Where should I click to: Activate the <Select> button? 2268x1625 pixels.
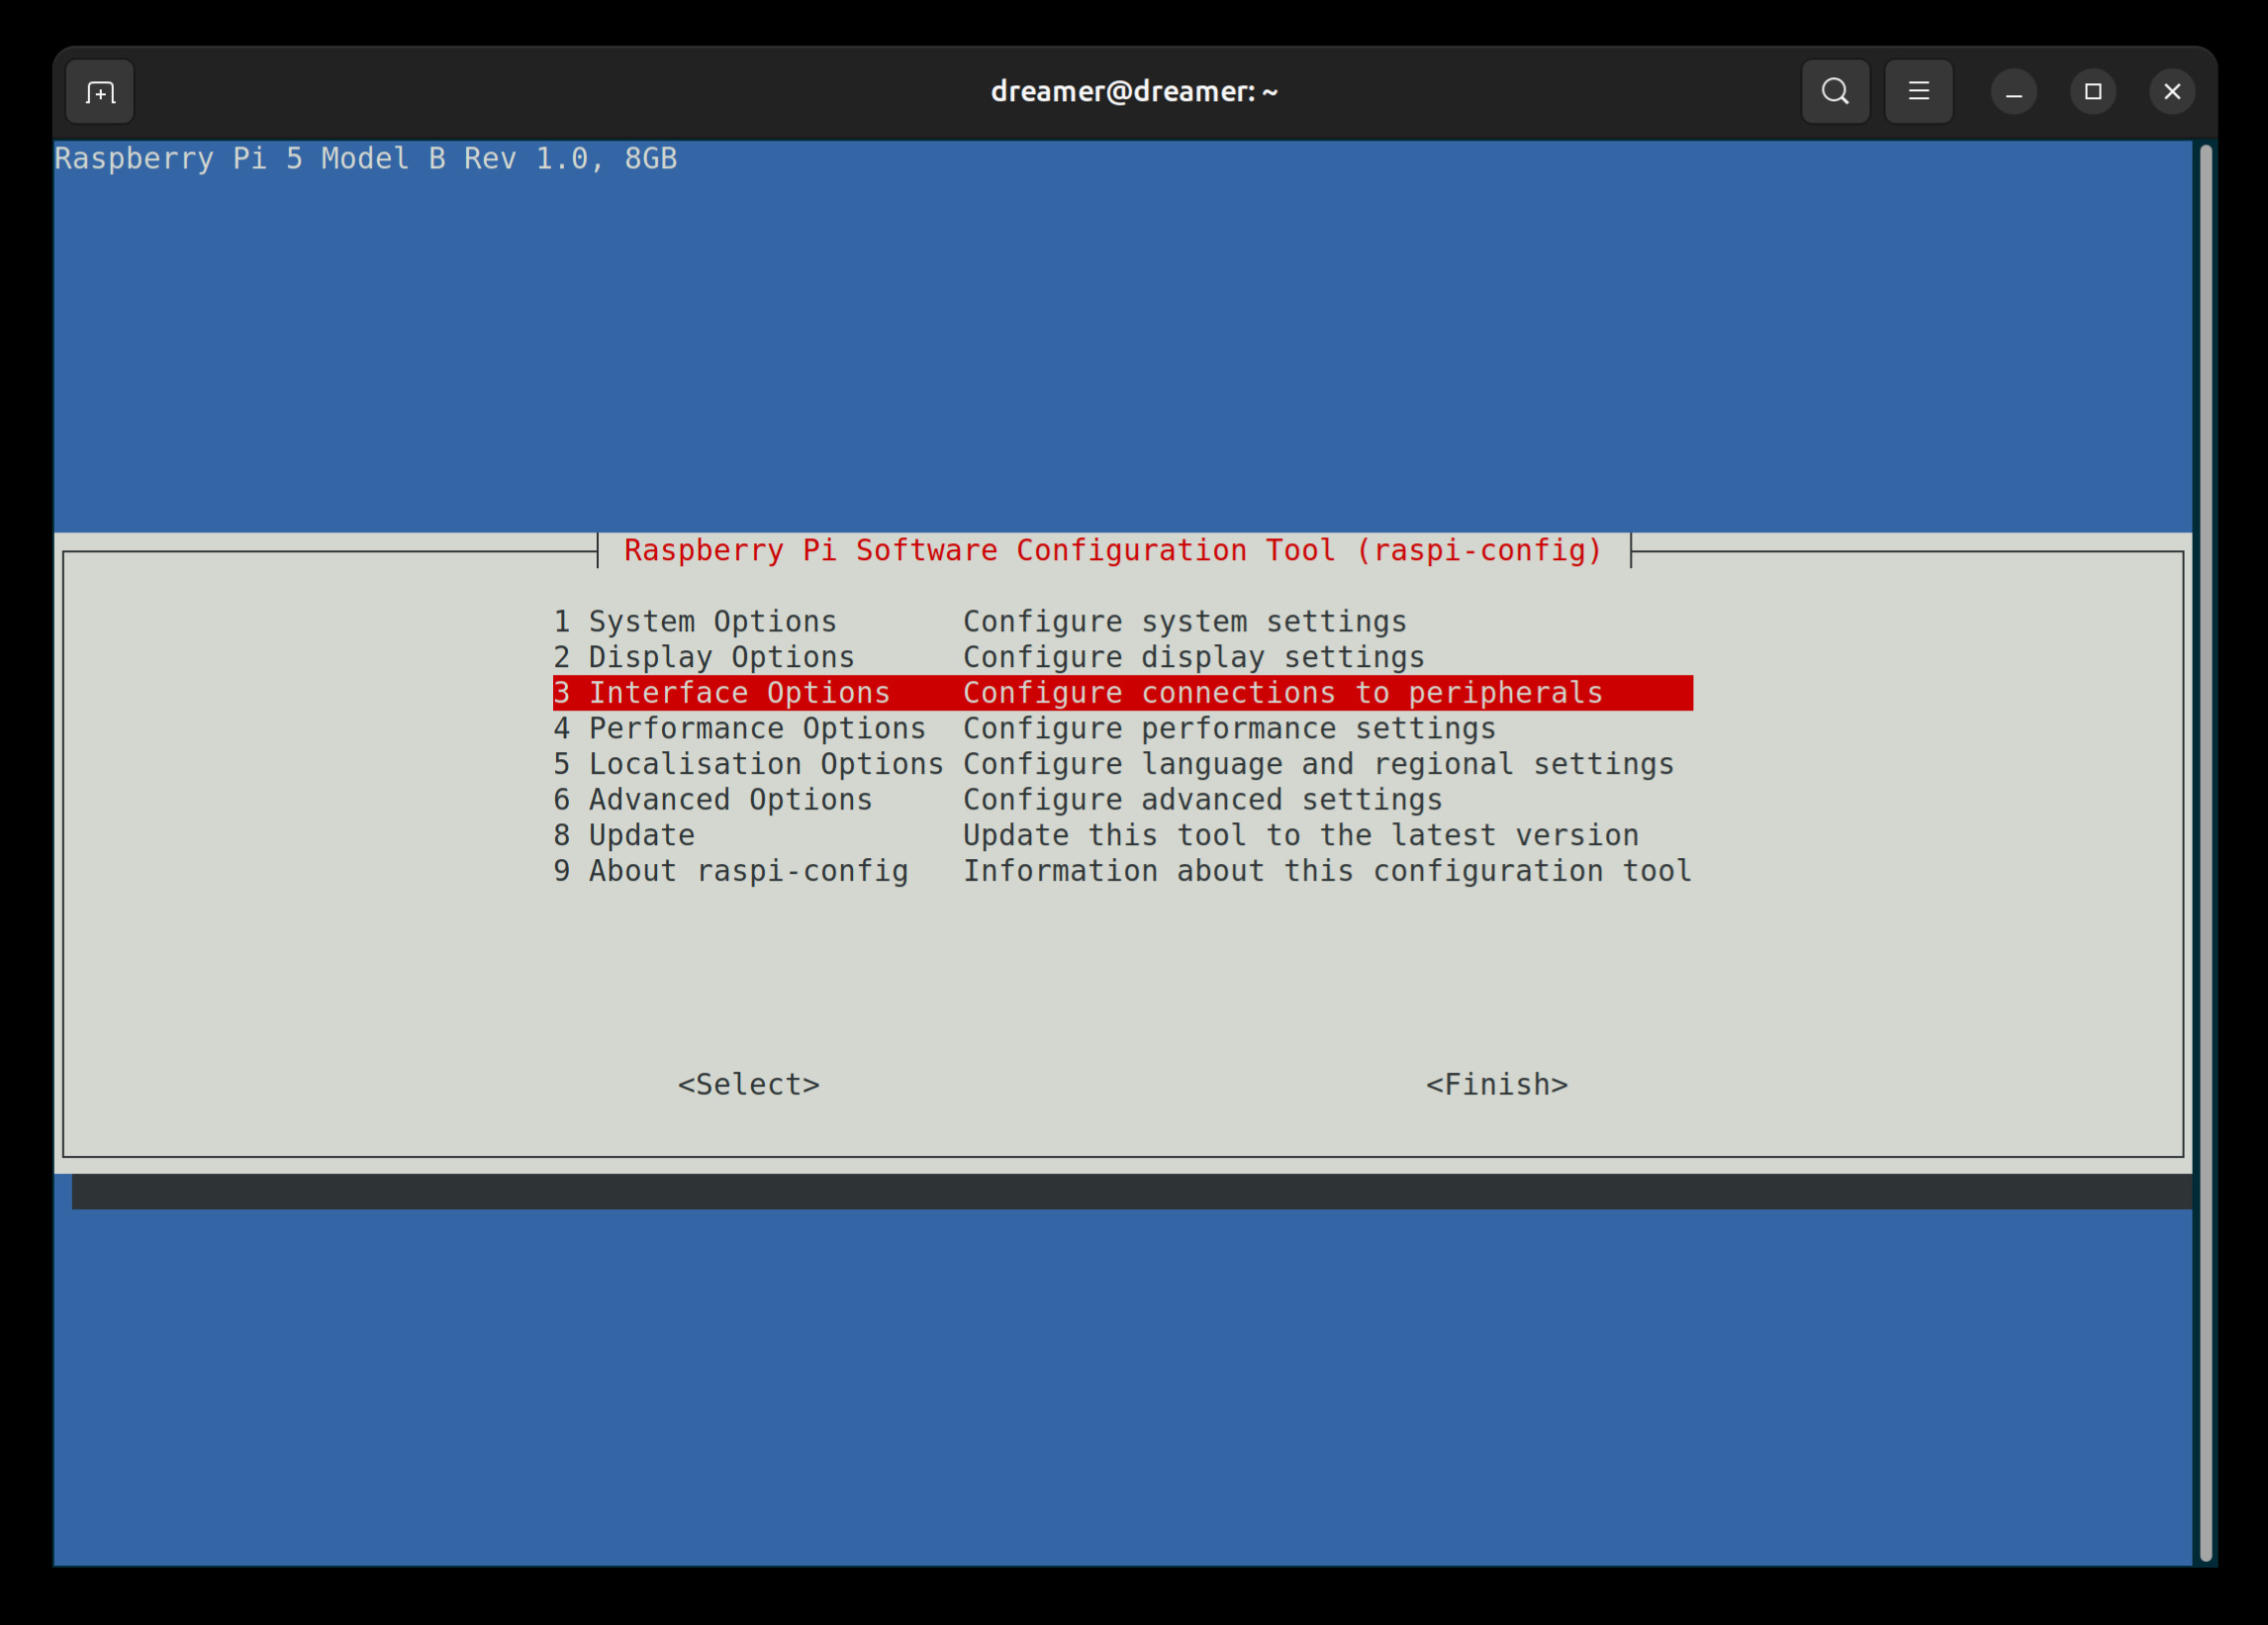point(749,1084)
